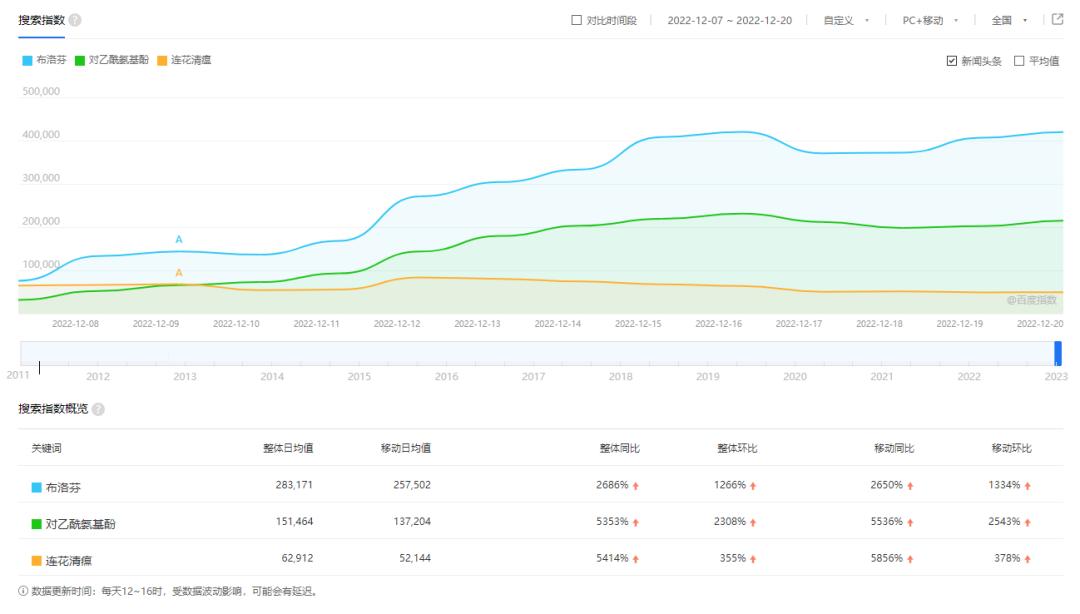Click value 137,204 in 对乙酰氨基酚 row

click(412, 521)
